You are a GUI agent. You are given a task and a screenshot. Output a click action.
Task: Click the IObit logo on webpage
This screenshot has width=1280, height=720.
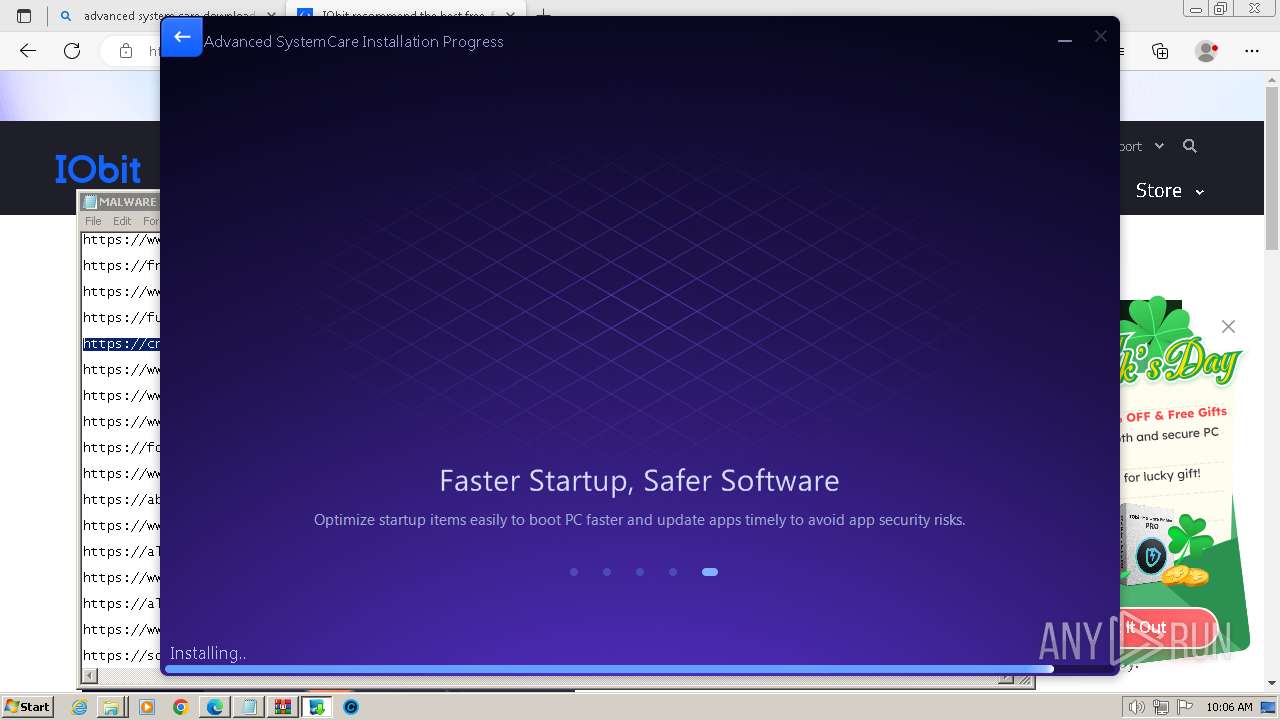coord(98,168)
